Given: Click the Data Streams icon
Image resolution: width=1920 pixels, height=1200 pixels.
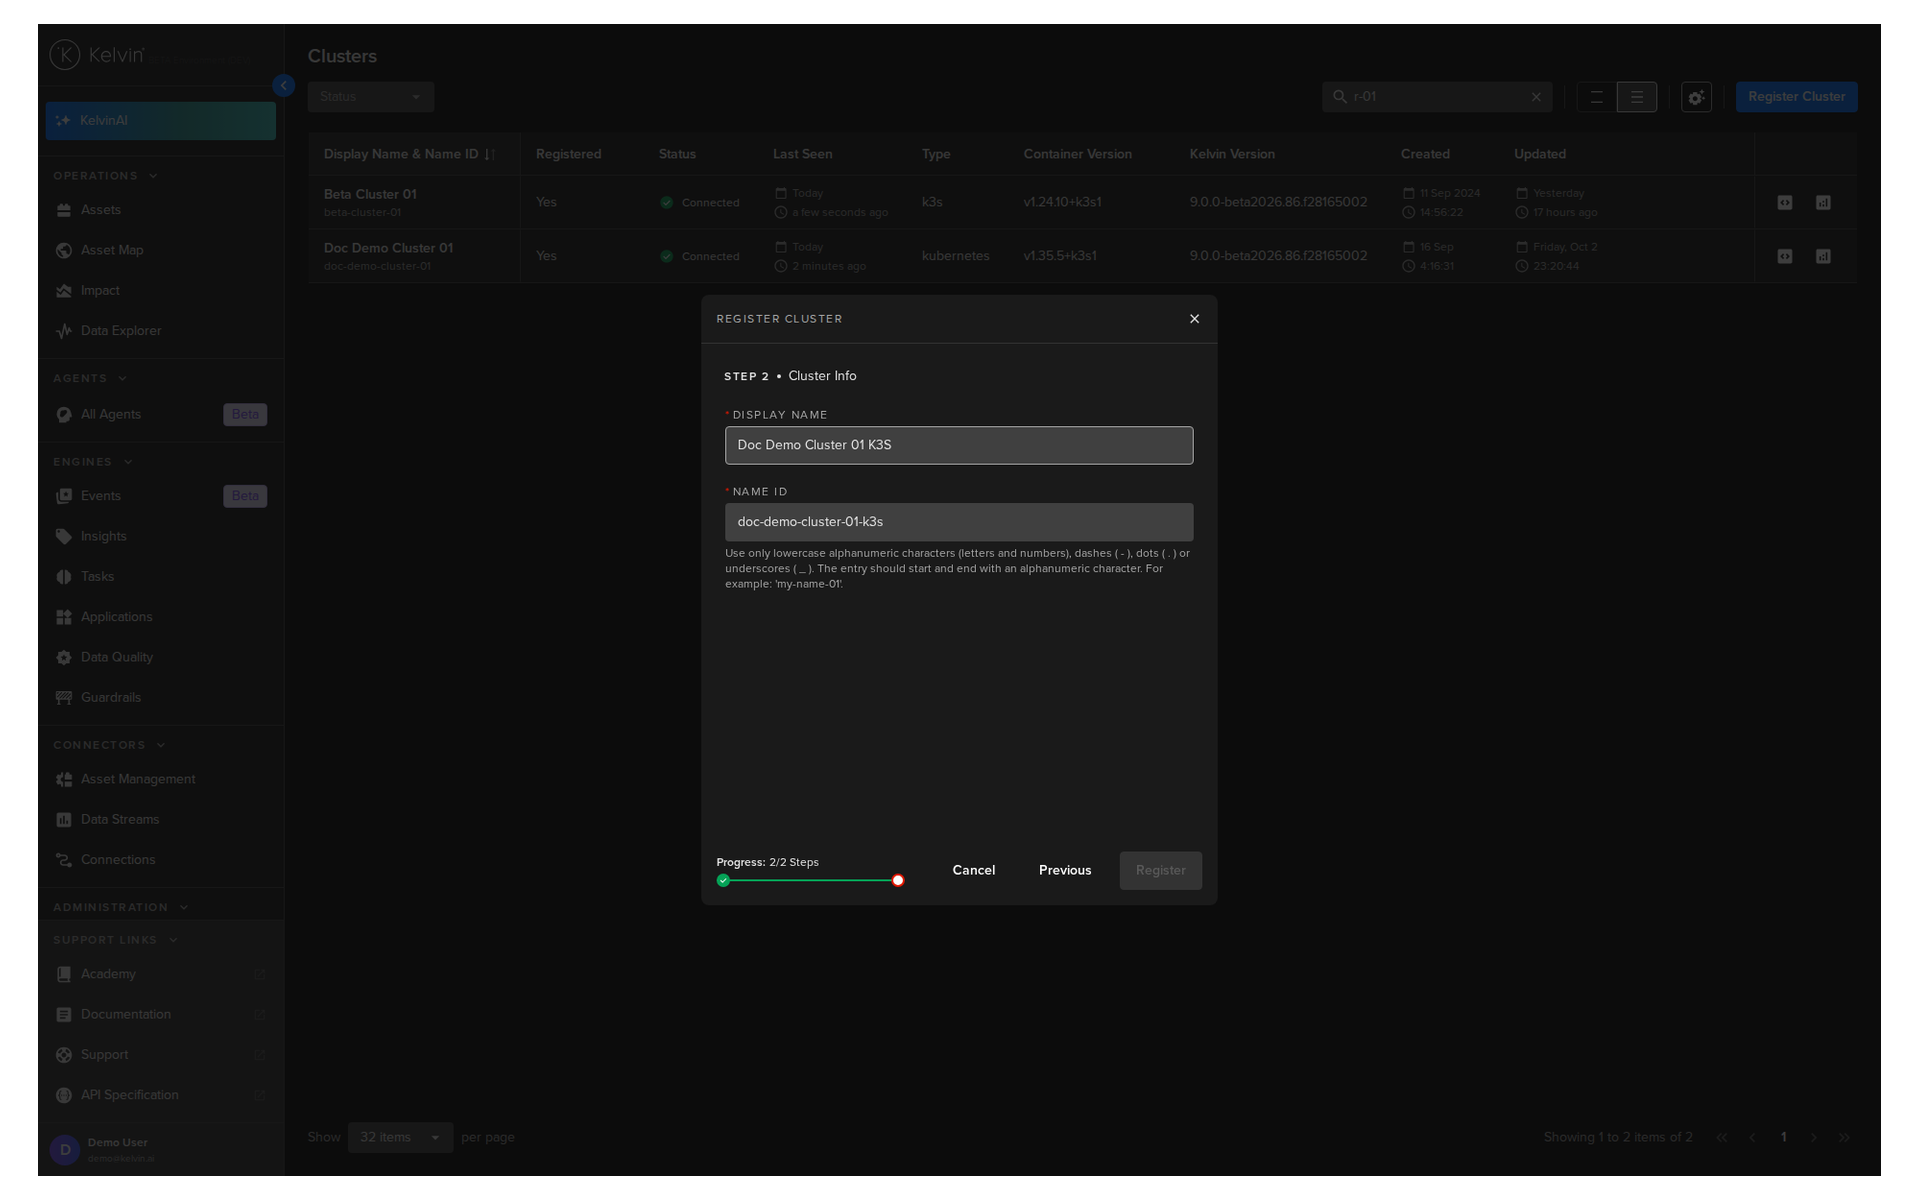Looking at the screenshot, I should coord(64,820).
